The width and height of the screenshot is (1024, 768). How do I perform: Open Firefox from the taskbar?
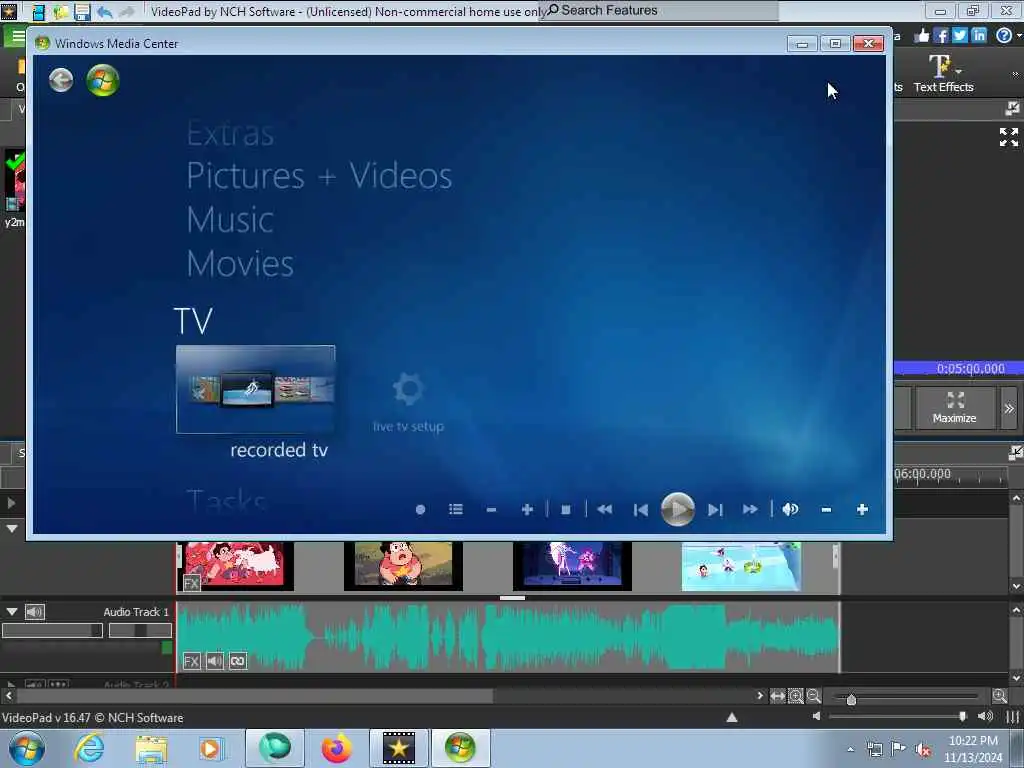(x=336, y=748)
